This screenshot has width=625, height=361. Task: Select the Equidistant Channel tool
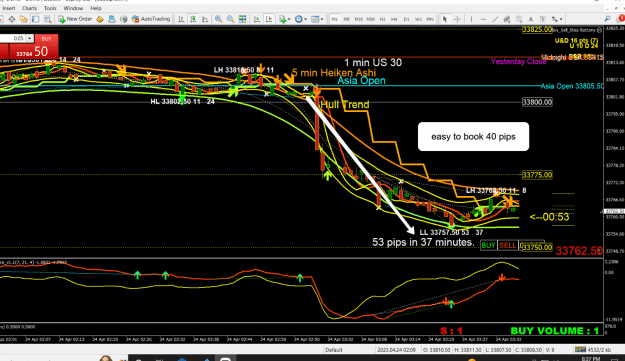pos(507,19)
